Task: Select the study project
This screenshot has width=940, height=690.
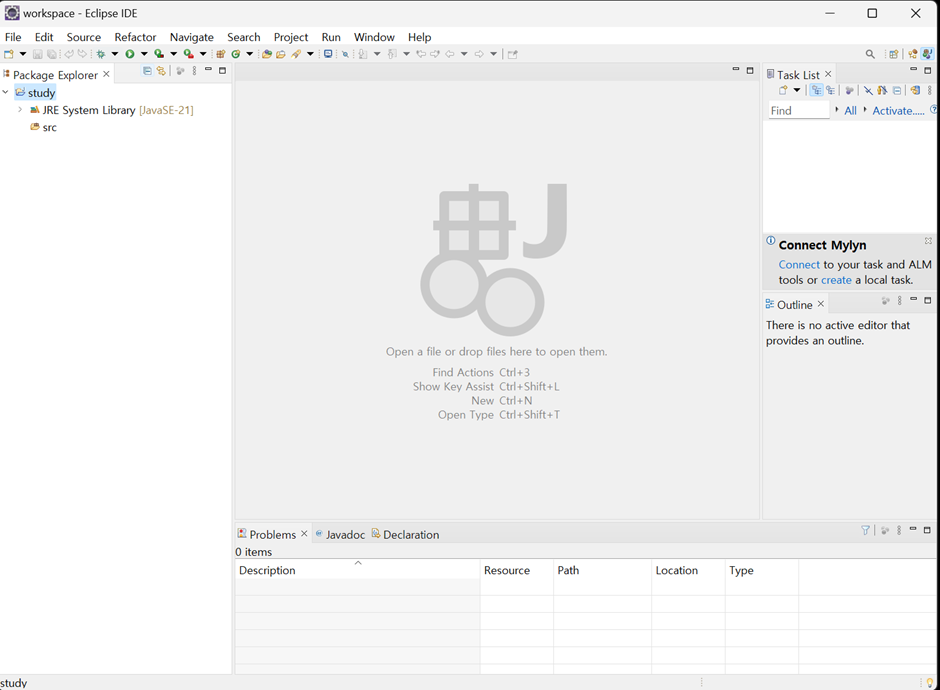Action: pyautogui.click(x=35, y=92)
